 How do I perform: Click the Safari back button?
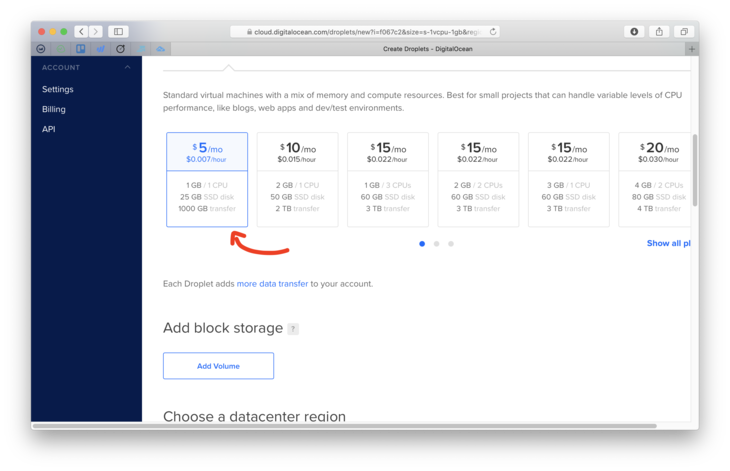(81, 32)
